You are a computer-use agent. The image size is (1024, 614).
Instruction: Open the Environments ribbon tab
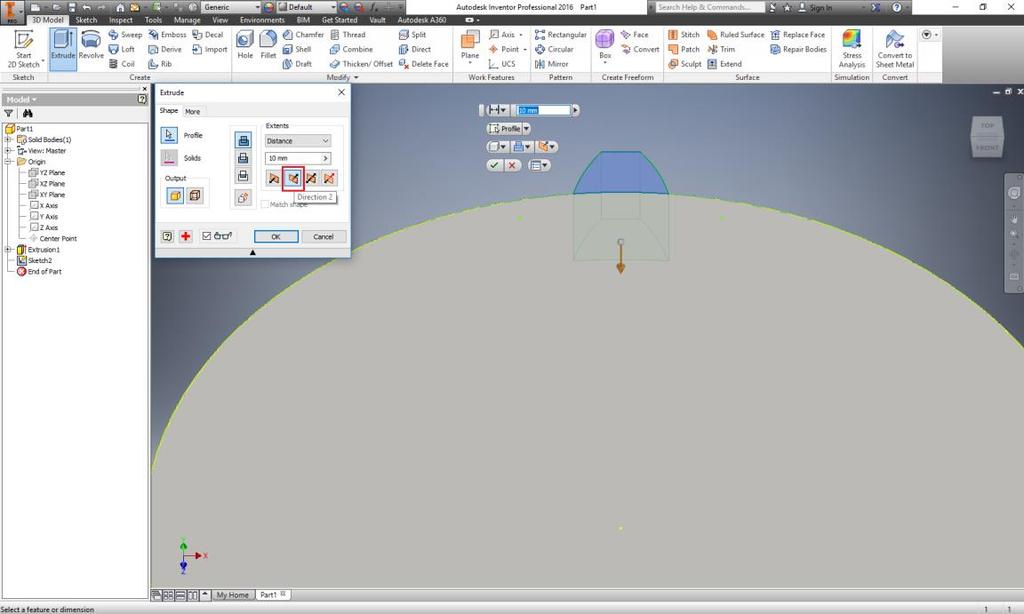click(x=262, y=20)
